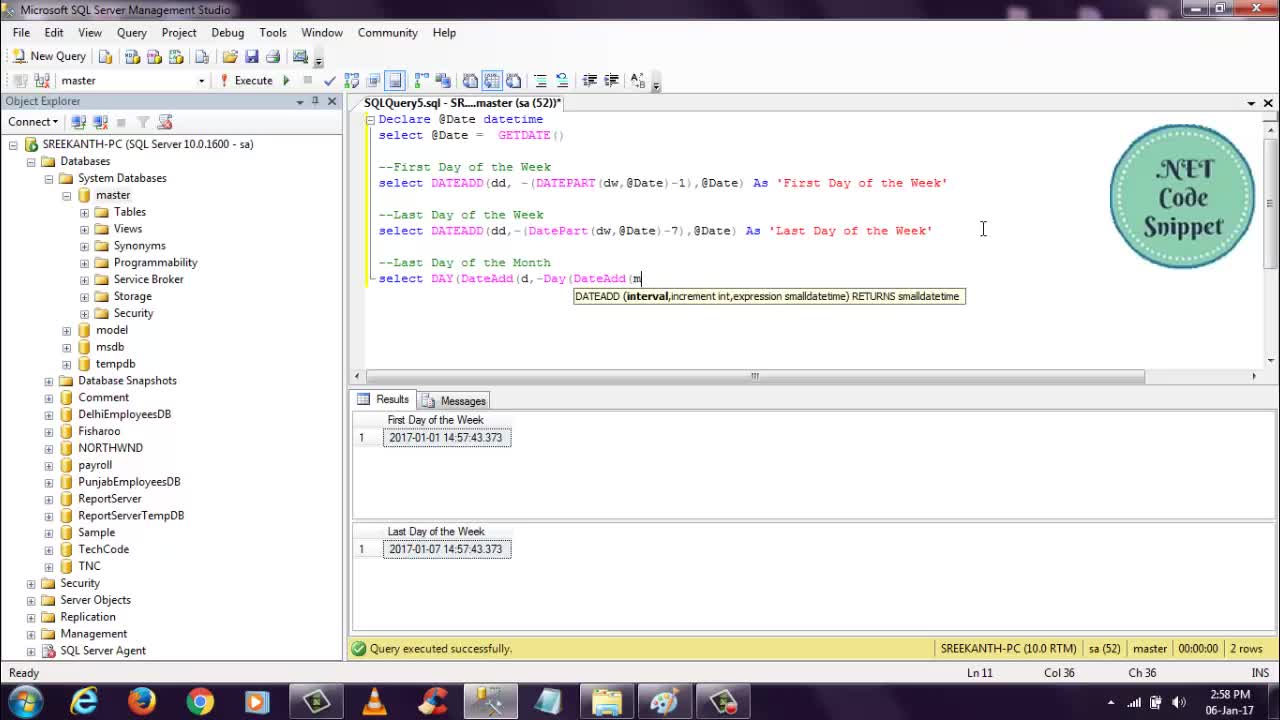Click Comment out selected lines icon
This screenshot has height=720, width=1280.
tap(540, 80)
